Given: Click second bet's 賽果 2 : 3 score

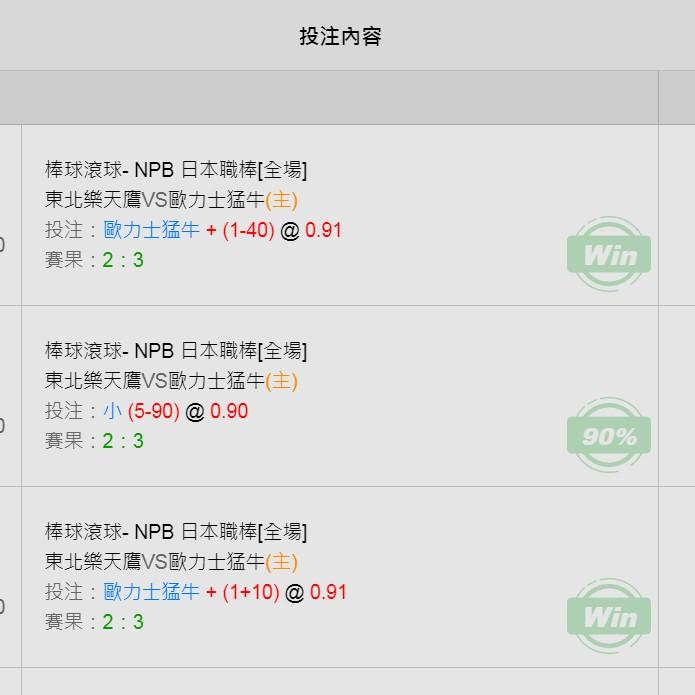Looking at the screenshot, I should (x=94, y=441).
